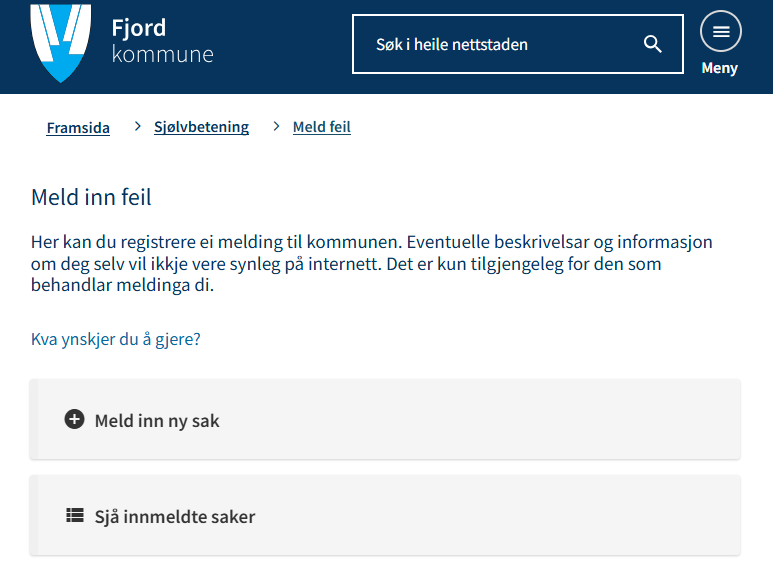Click the 'kommune' text under Fjord
The image size is (773, 571).
point(162,54)
